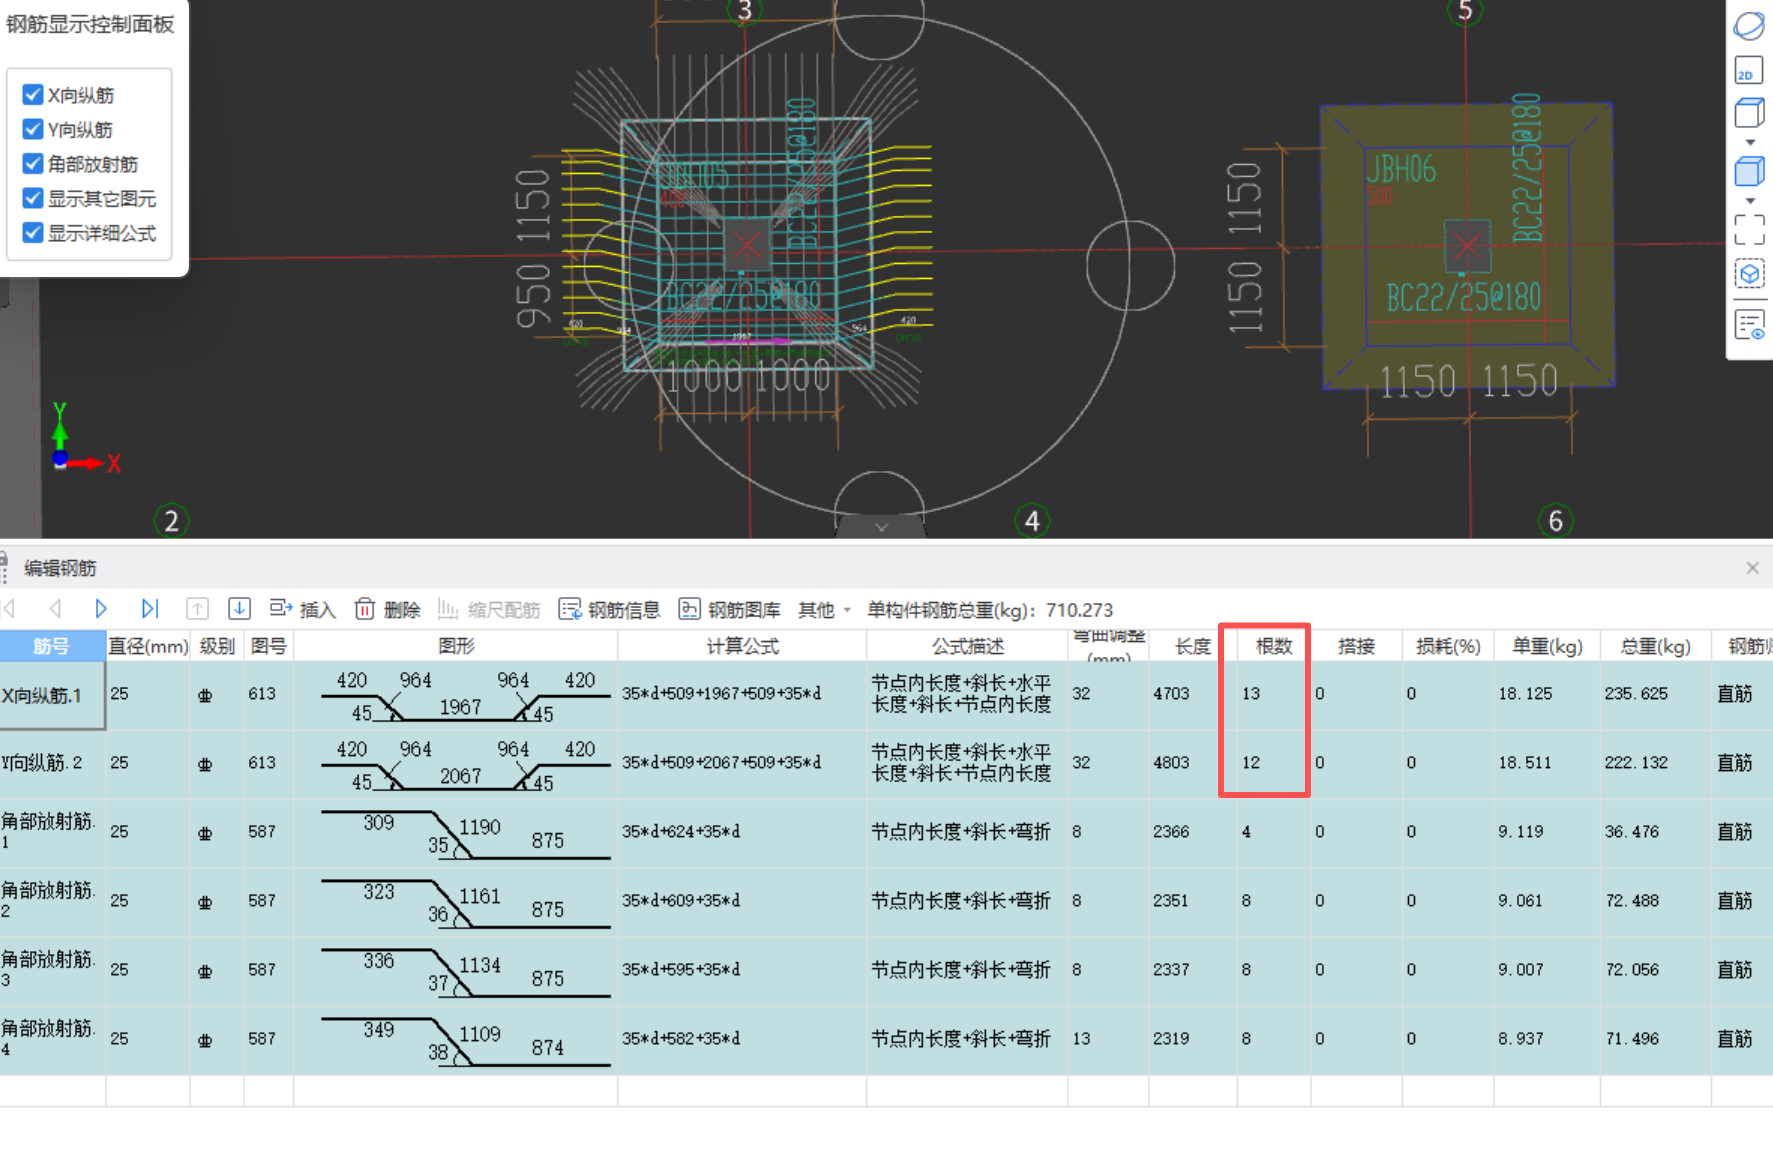Switch to 2D view mode
The image size is (1773, 1164).
point(1749,70)
